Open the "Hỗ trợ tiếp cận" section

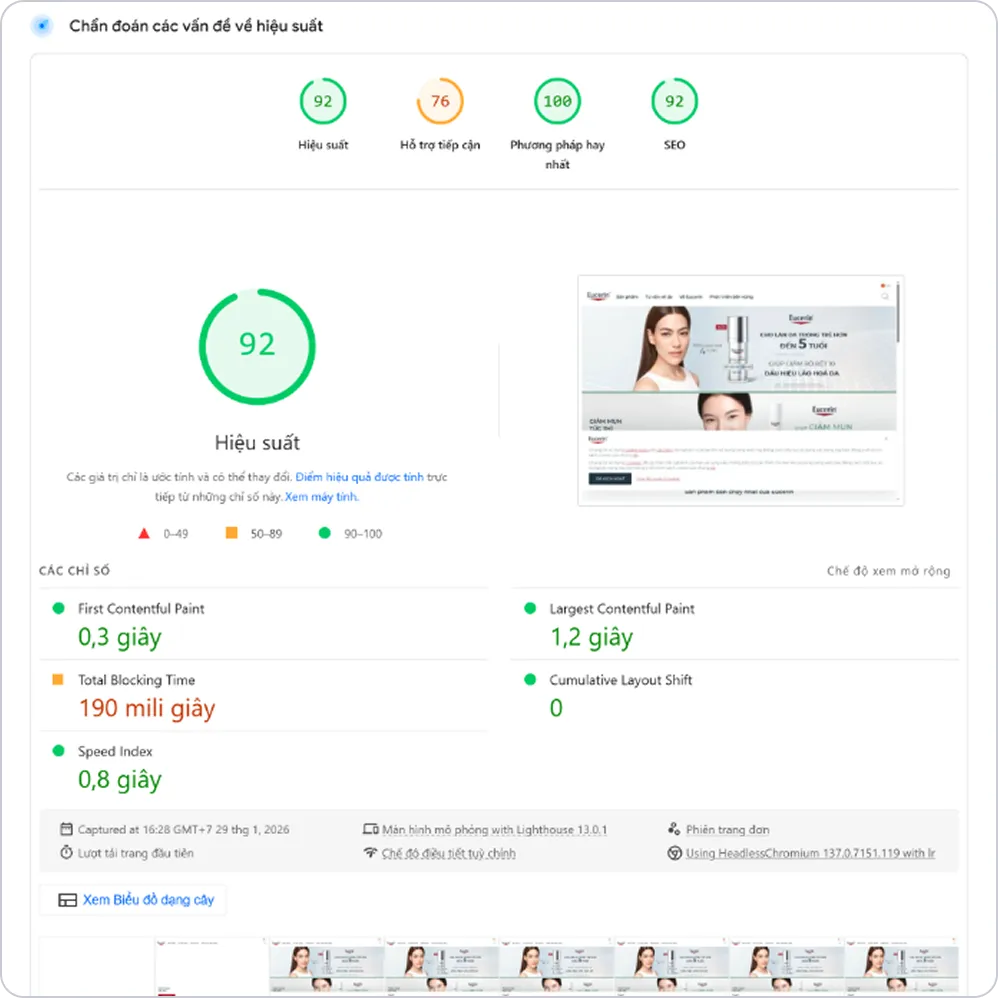(x=440, y=101)
